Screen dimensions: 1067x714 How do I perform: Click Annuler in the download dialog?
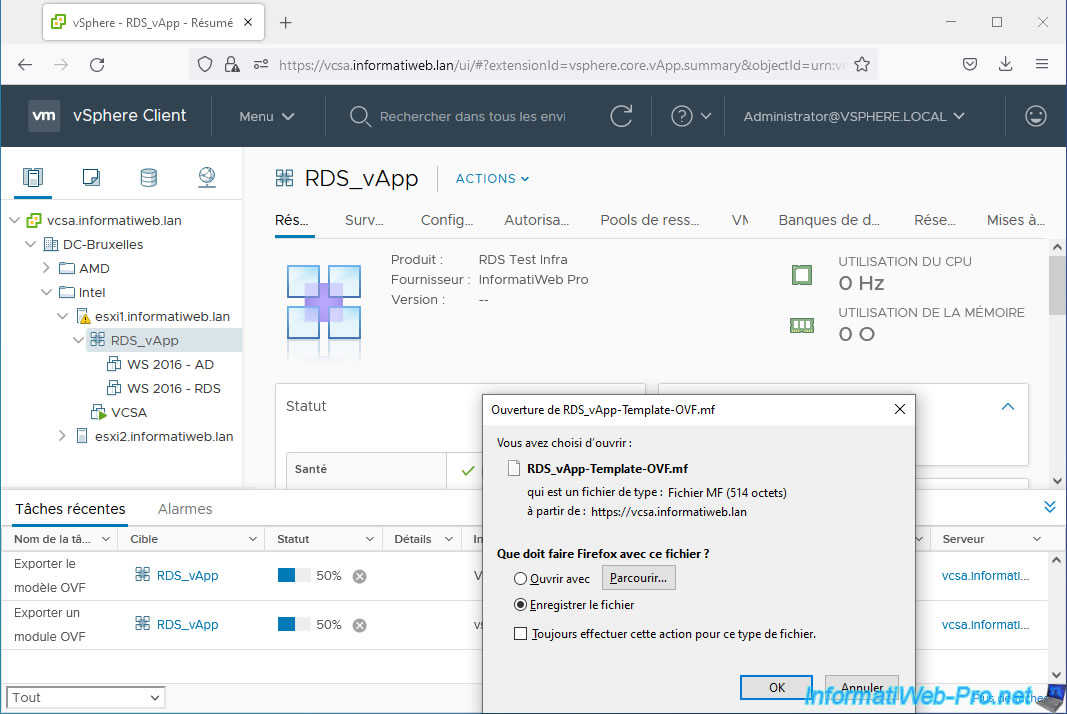[x=861, y=687]
